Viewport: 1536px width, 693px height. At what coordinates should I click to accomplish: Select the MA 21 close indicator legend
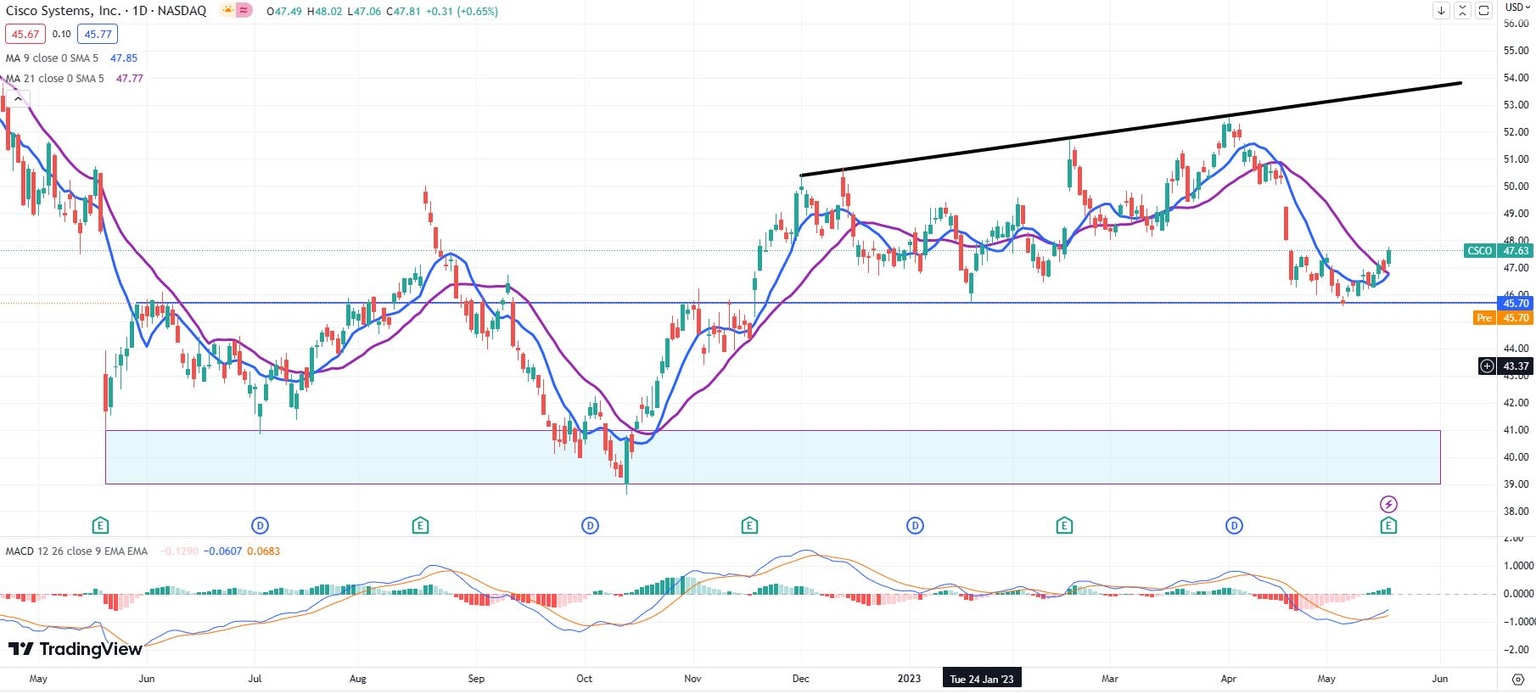point(56,78)
